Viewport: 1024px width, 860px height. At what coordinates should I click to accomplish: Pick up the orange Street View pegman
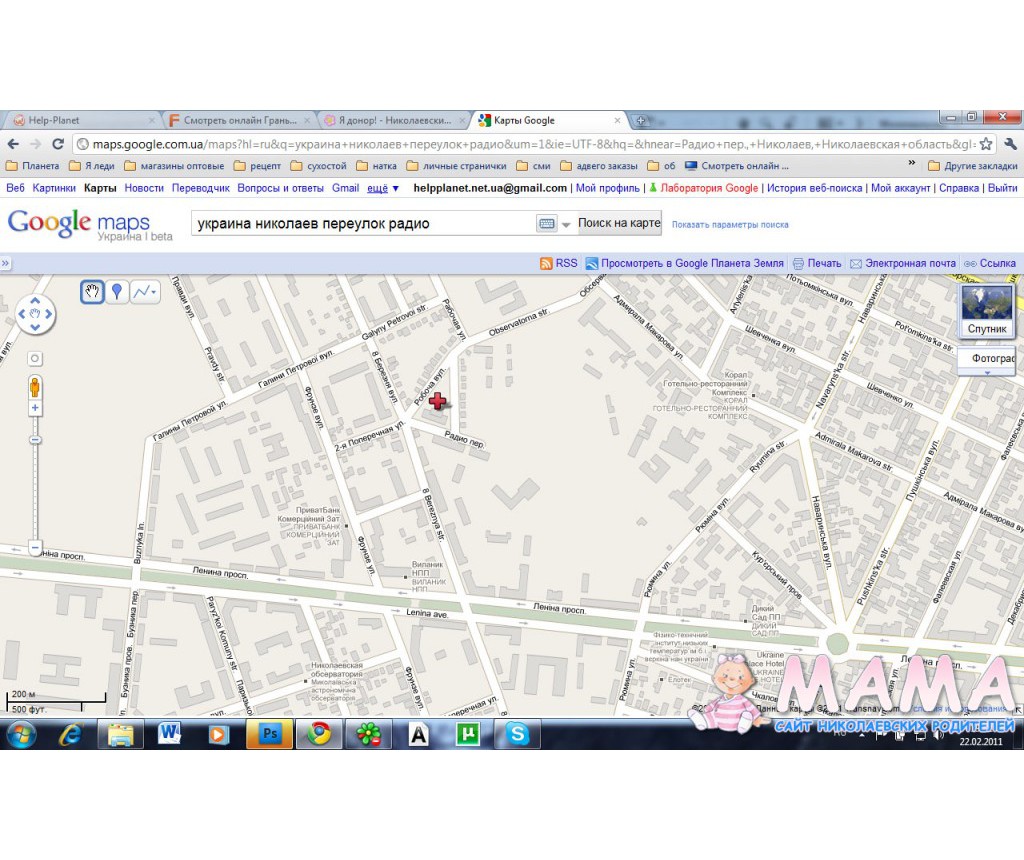tap(35, 387)
